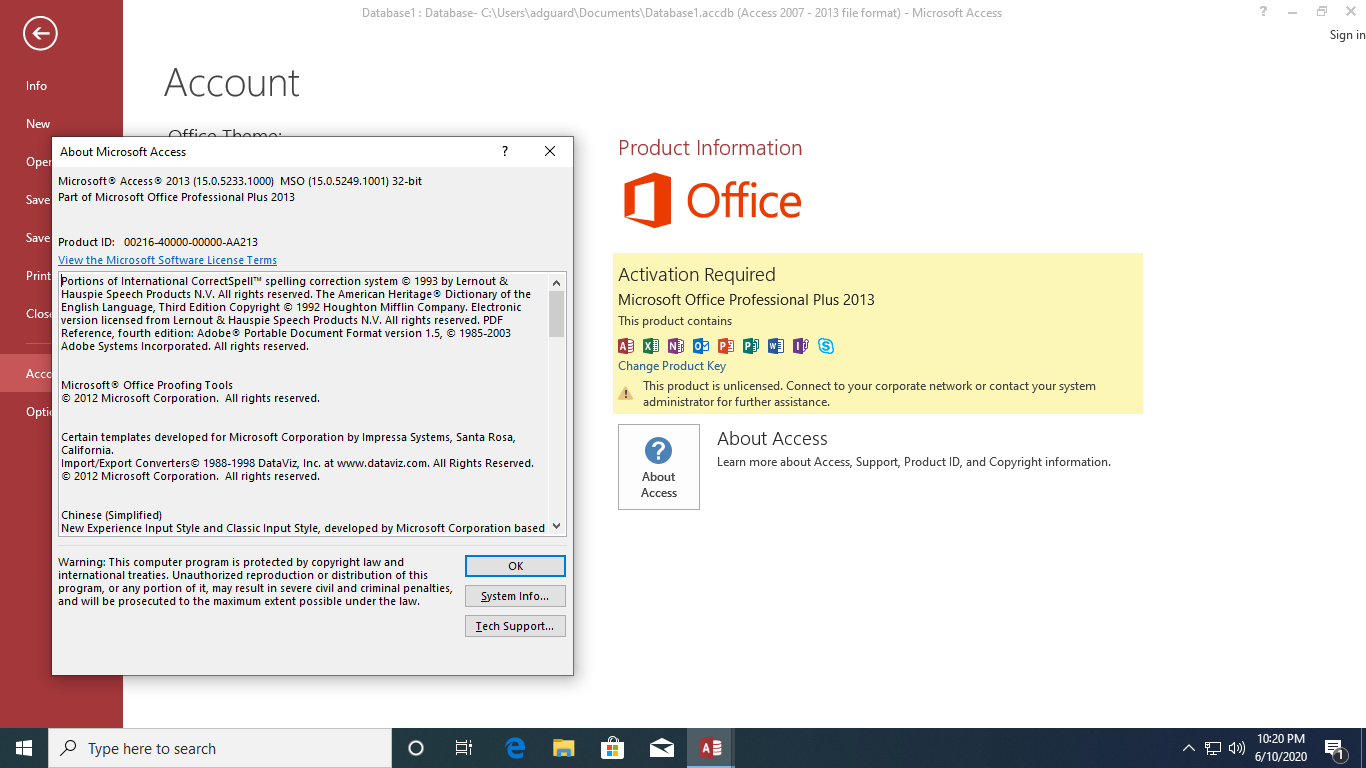1366x768 pixels.
Task: Click the 'Microsoft Office Professional Plus 2013' product name
Action: [746, 300]
